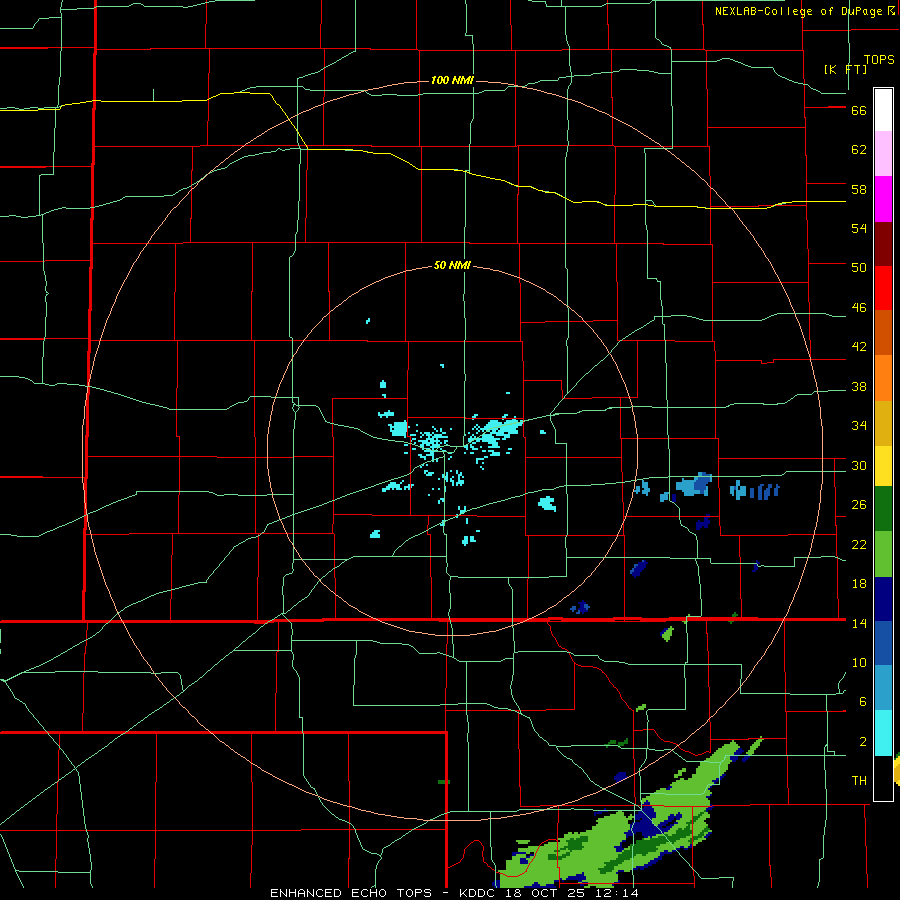Click the legend value "38"
Screen dimensions: 900x900
pos(859,386)
